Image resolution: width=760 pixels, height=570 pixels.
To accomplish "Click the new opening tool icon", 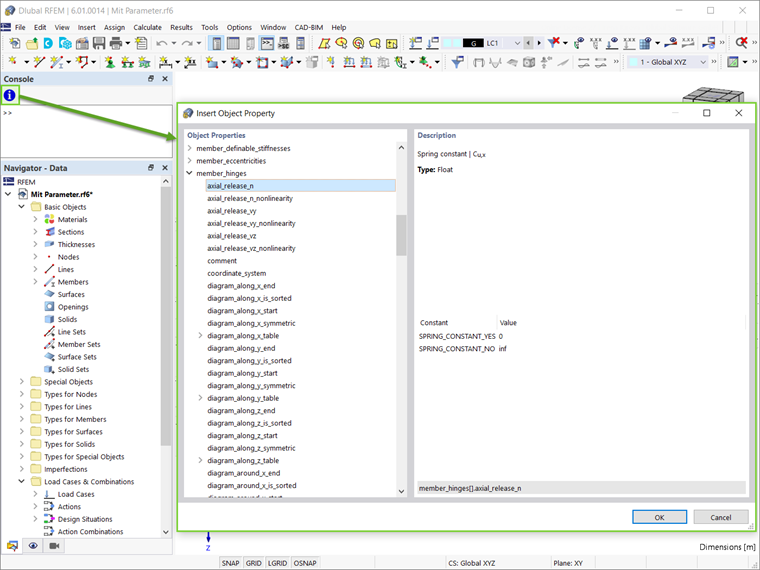I will pos(263,62).
